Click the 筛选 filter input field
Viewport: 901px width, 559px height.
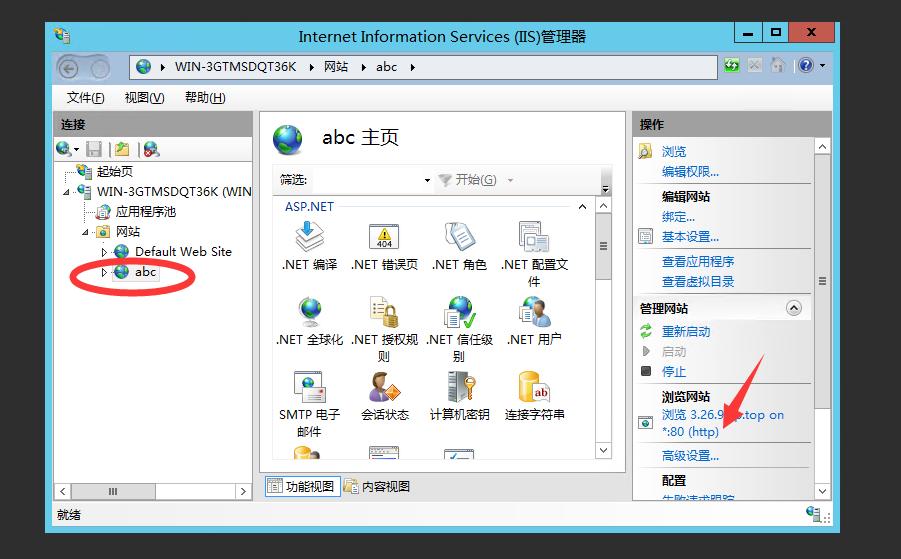tap(367, 180)
